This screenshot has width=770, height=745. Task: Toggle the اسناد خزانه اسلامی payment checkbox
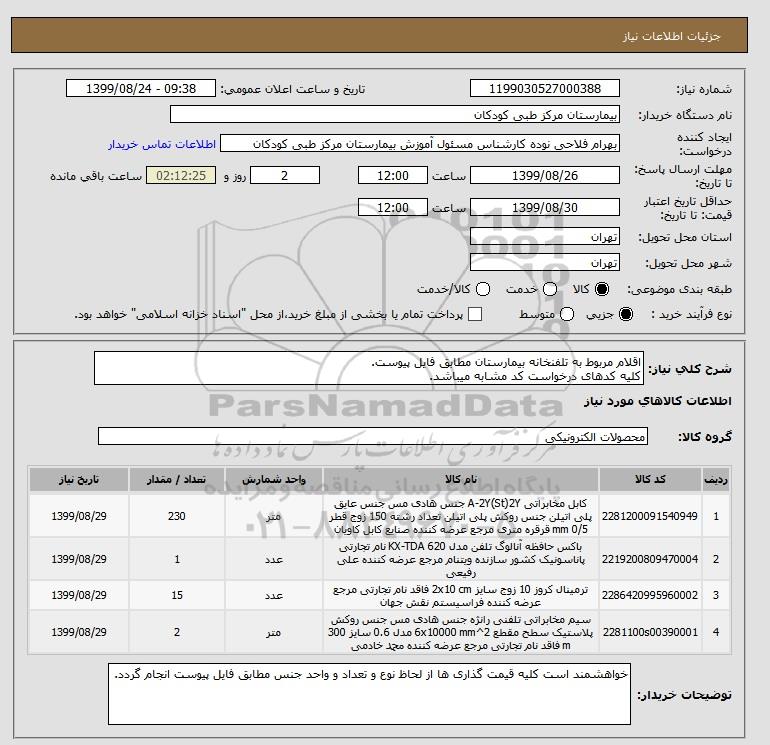click(x=475, y=314)
